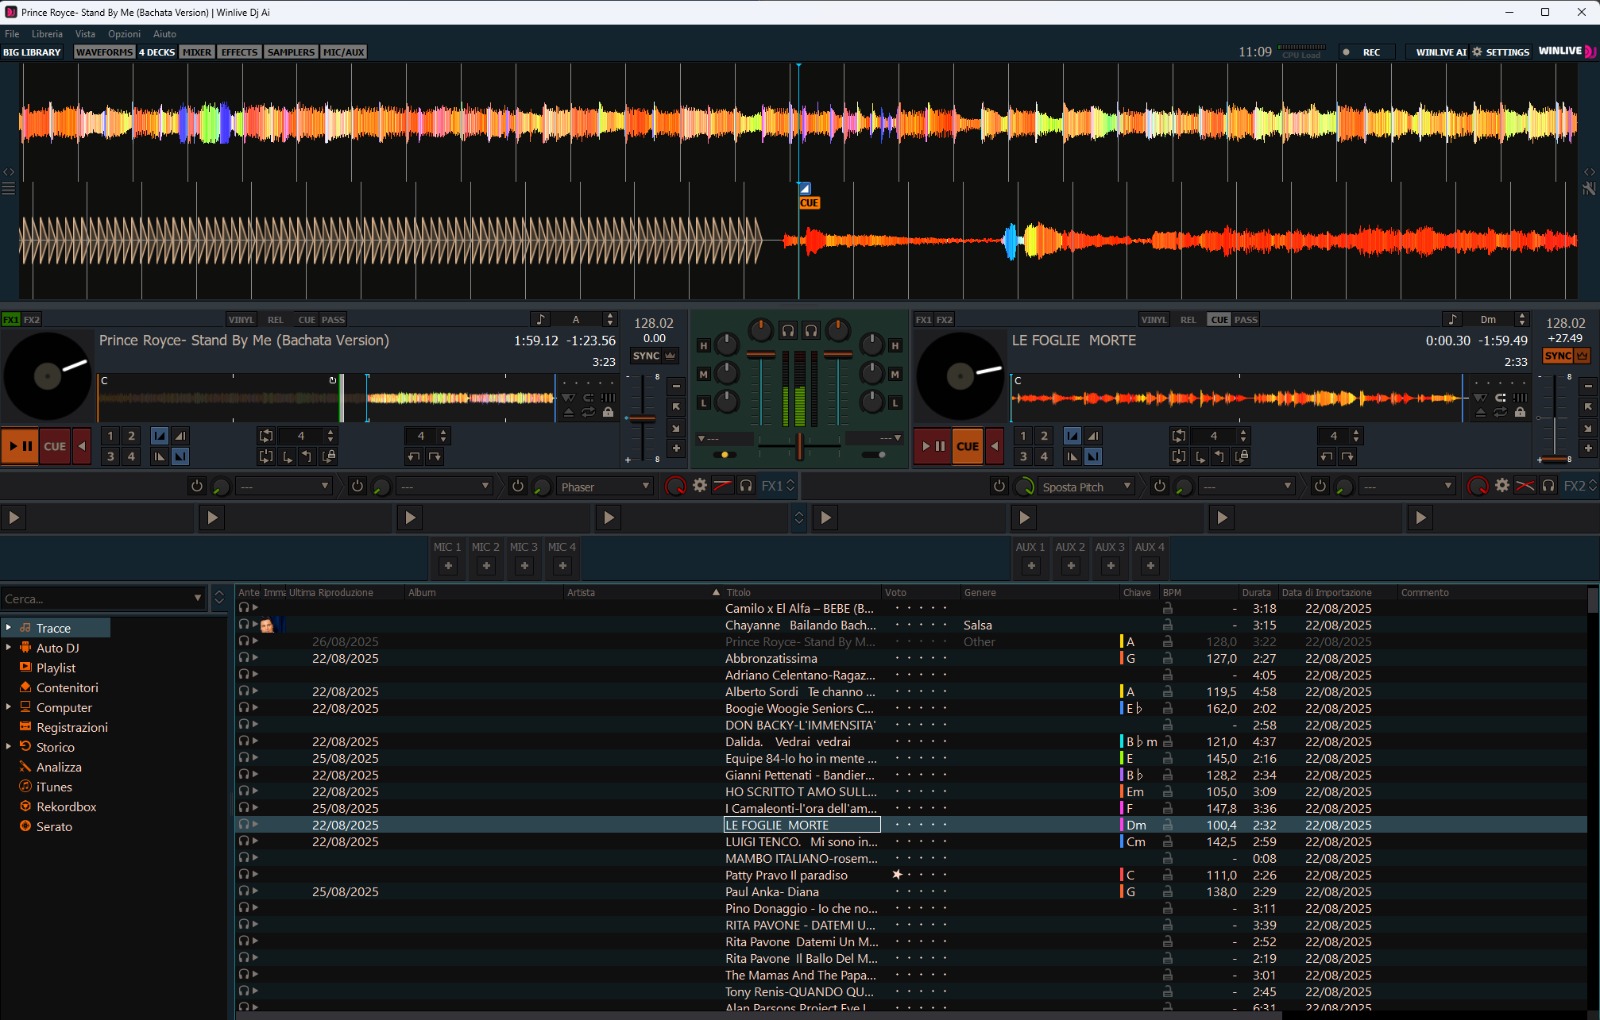
Task: Play or pause the Prince Royce deck
Action: point(20,446)
